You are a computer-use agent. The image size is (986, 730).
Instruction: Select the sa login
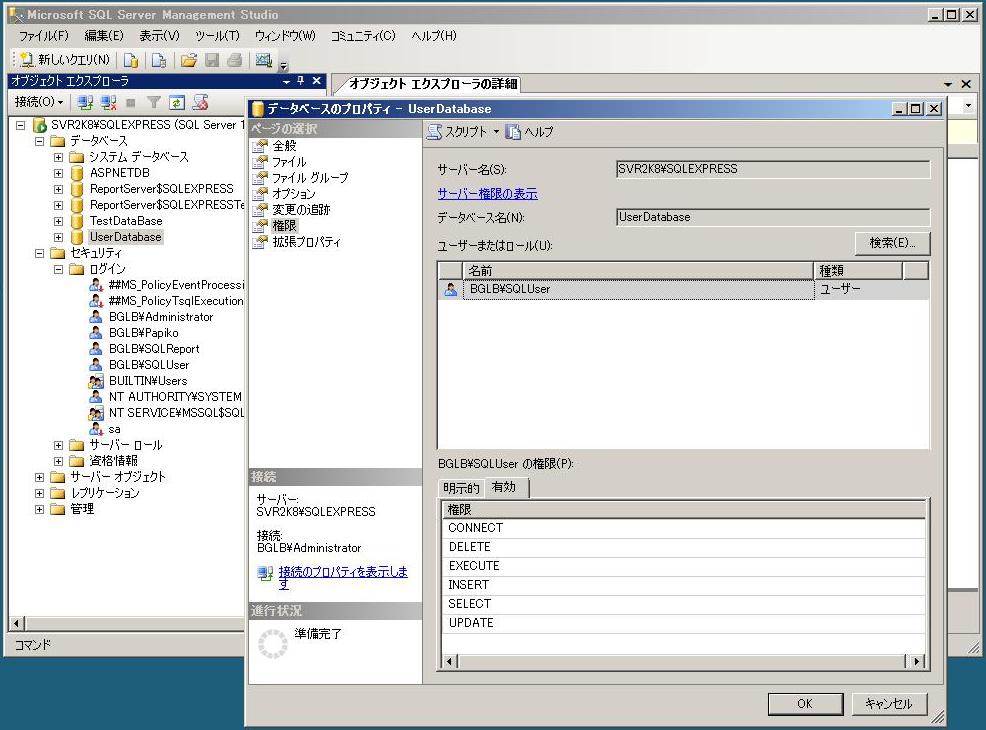114,429
